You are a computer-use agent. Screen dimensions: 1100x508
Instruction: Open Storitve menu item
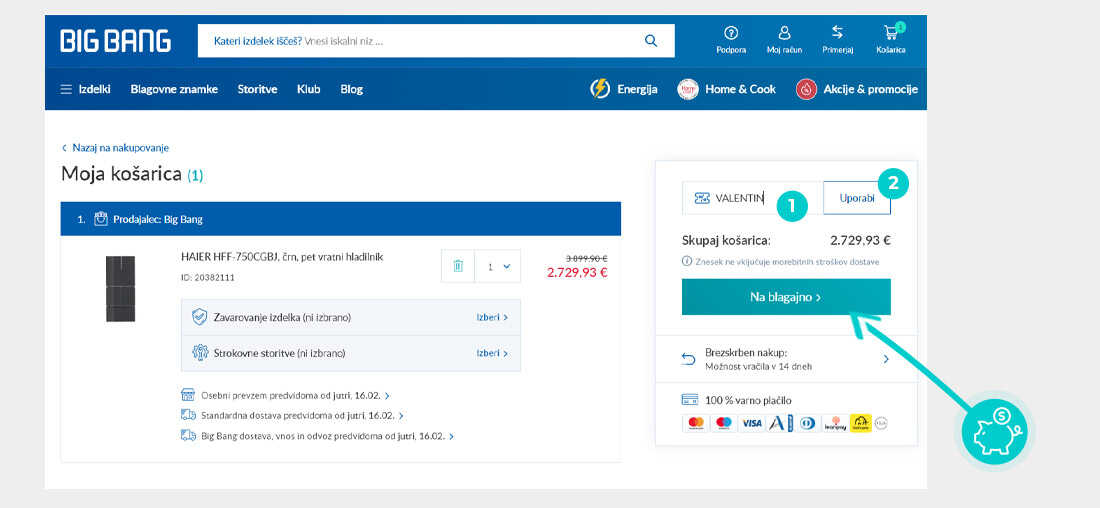(257, 89)
